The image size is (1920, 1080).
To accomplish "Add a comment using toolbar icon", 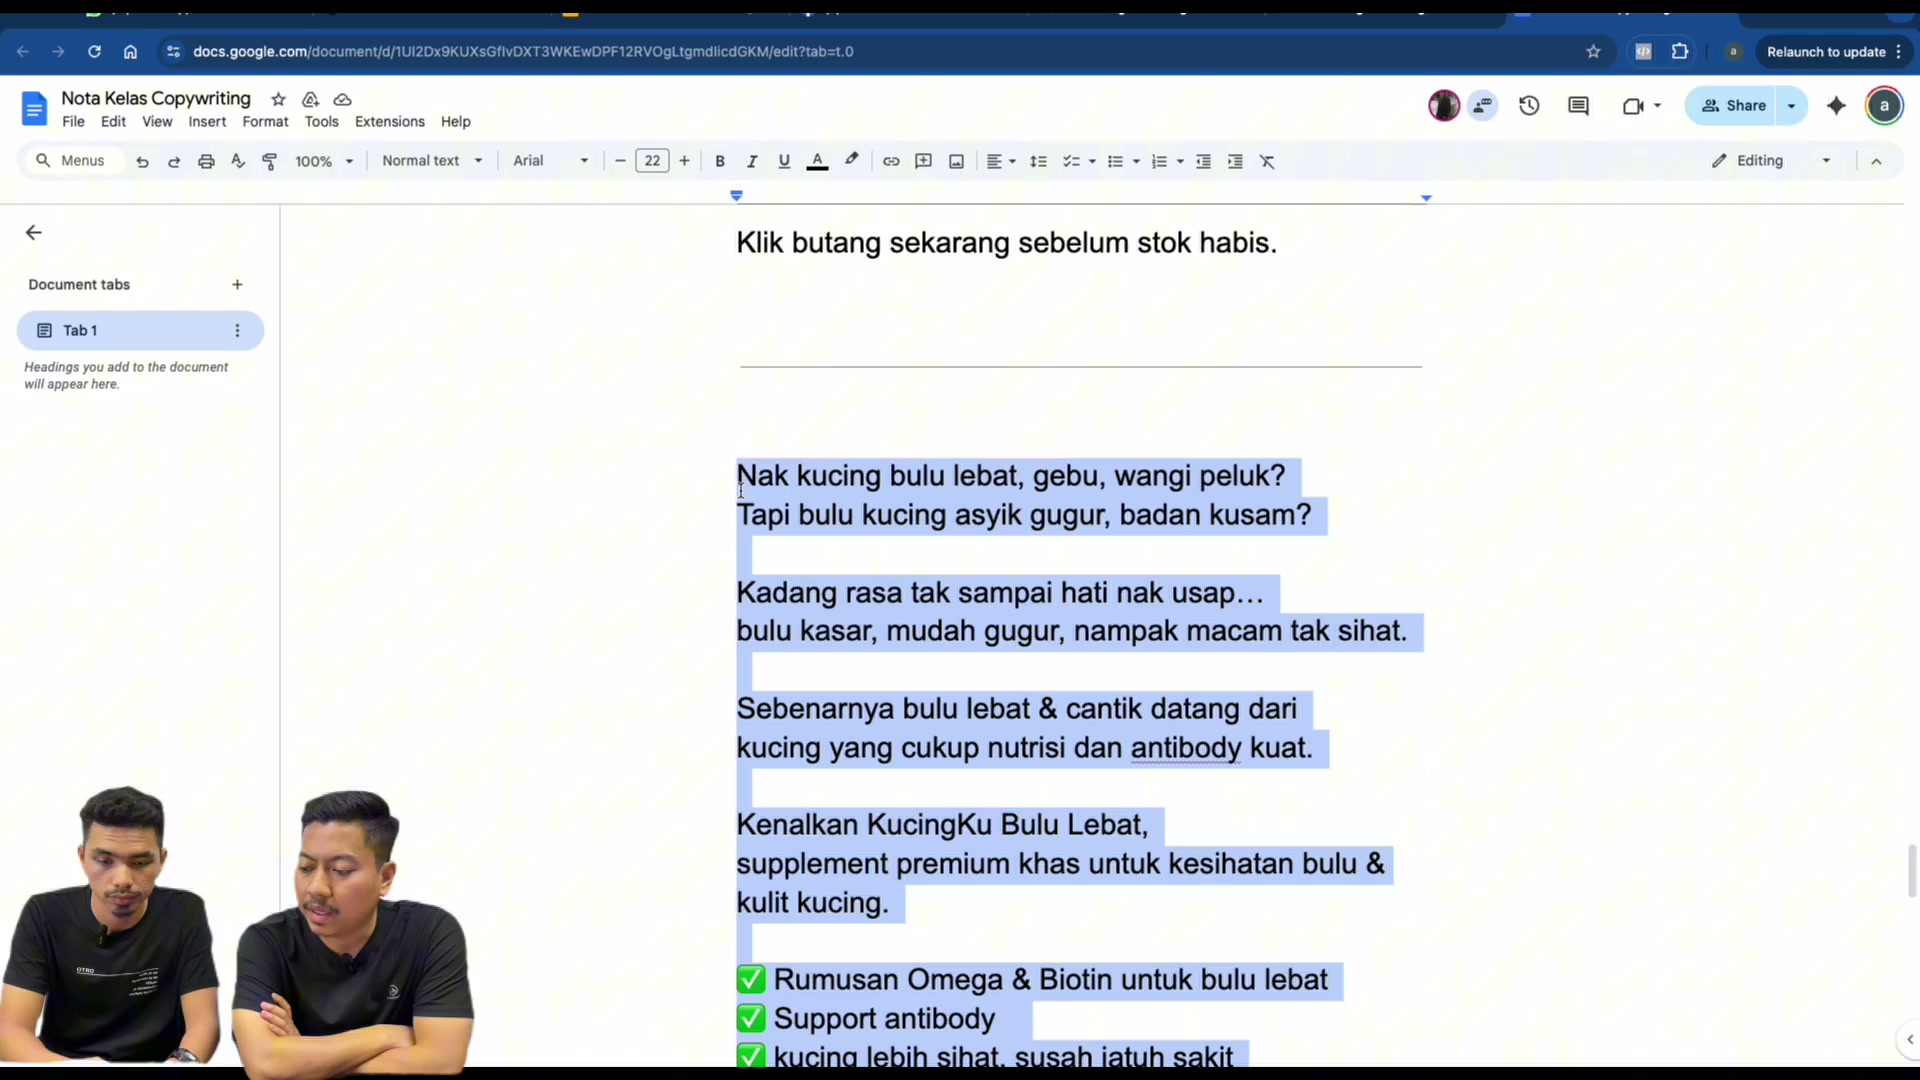I will (923, 161).
